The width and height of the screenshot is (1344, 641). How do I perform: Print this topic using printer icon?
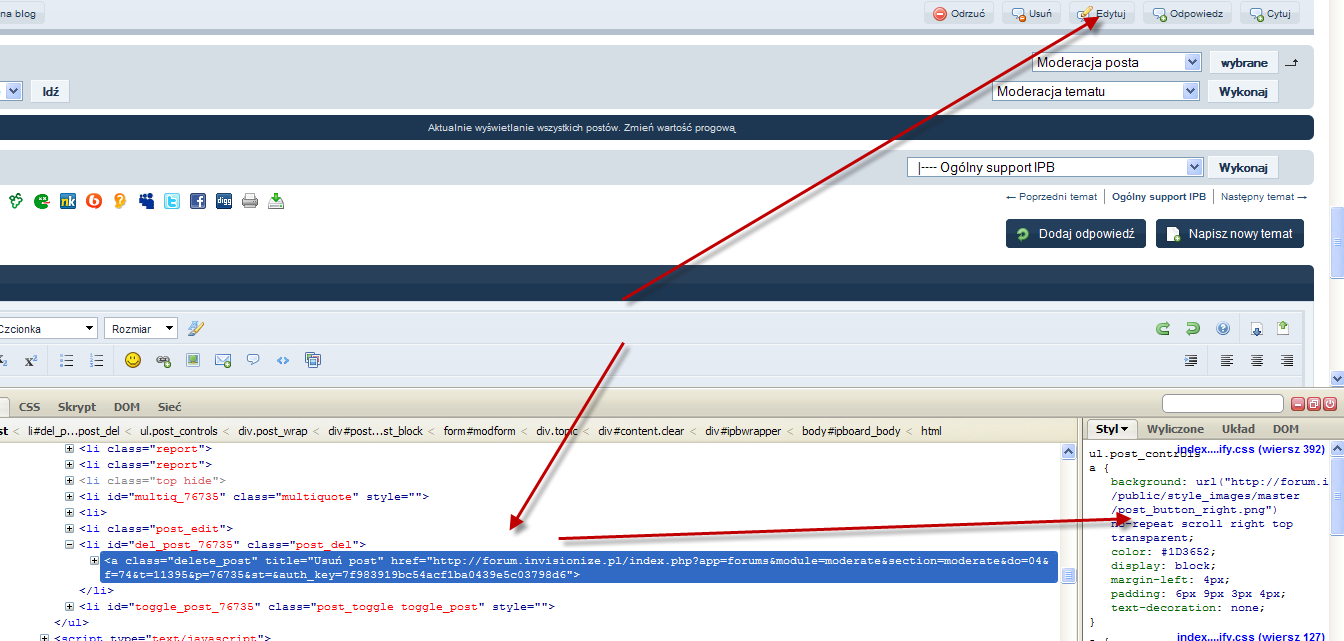tap(250, 201)
